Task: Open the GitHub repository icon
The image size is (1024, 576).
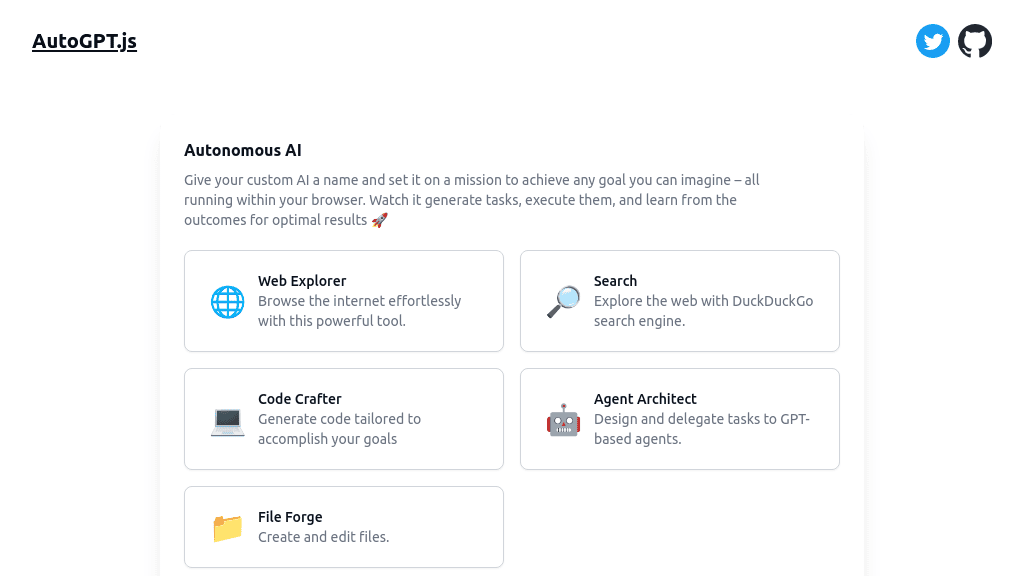Action: [975, 41]
